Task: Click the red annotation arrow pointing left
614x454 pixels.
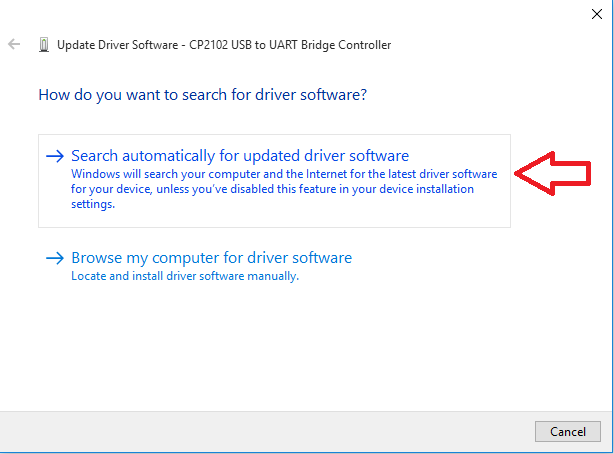Action: 561,174
